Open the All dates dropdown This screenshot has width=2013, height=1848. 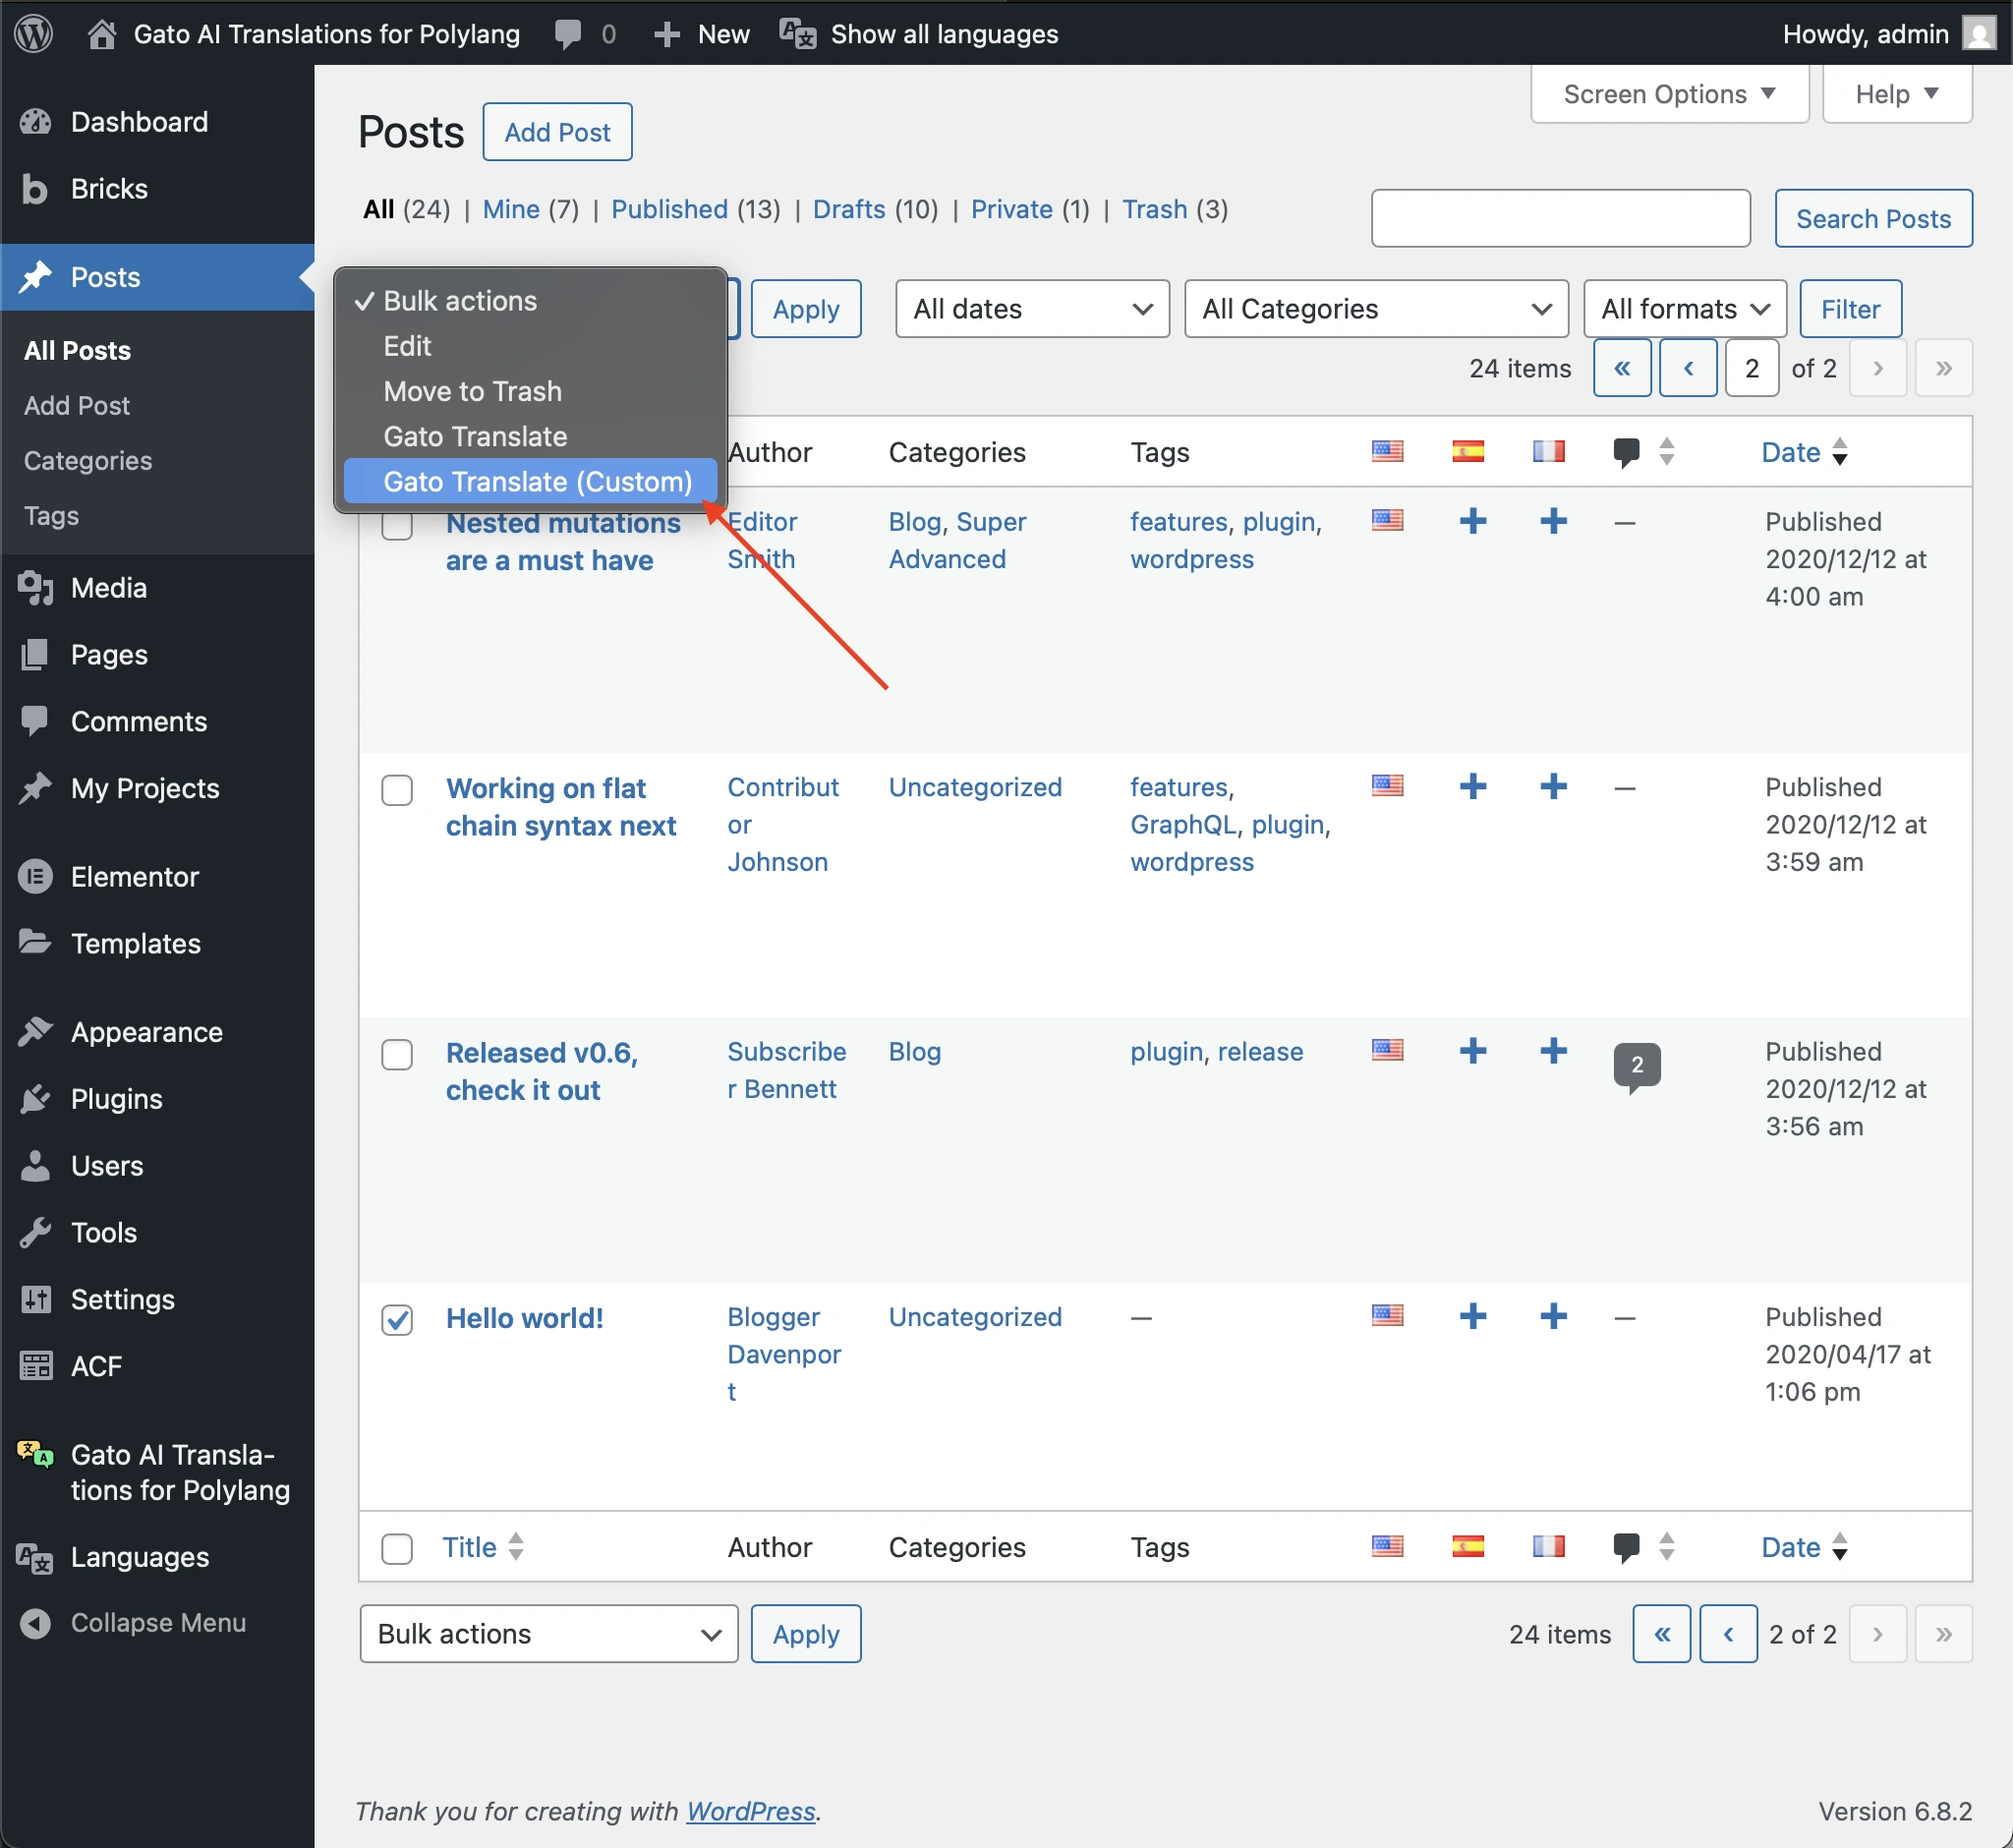1031,308
